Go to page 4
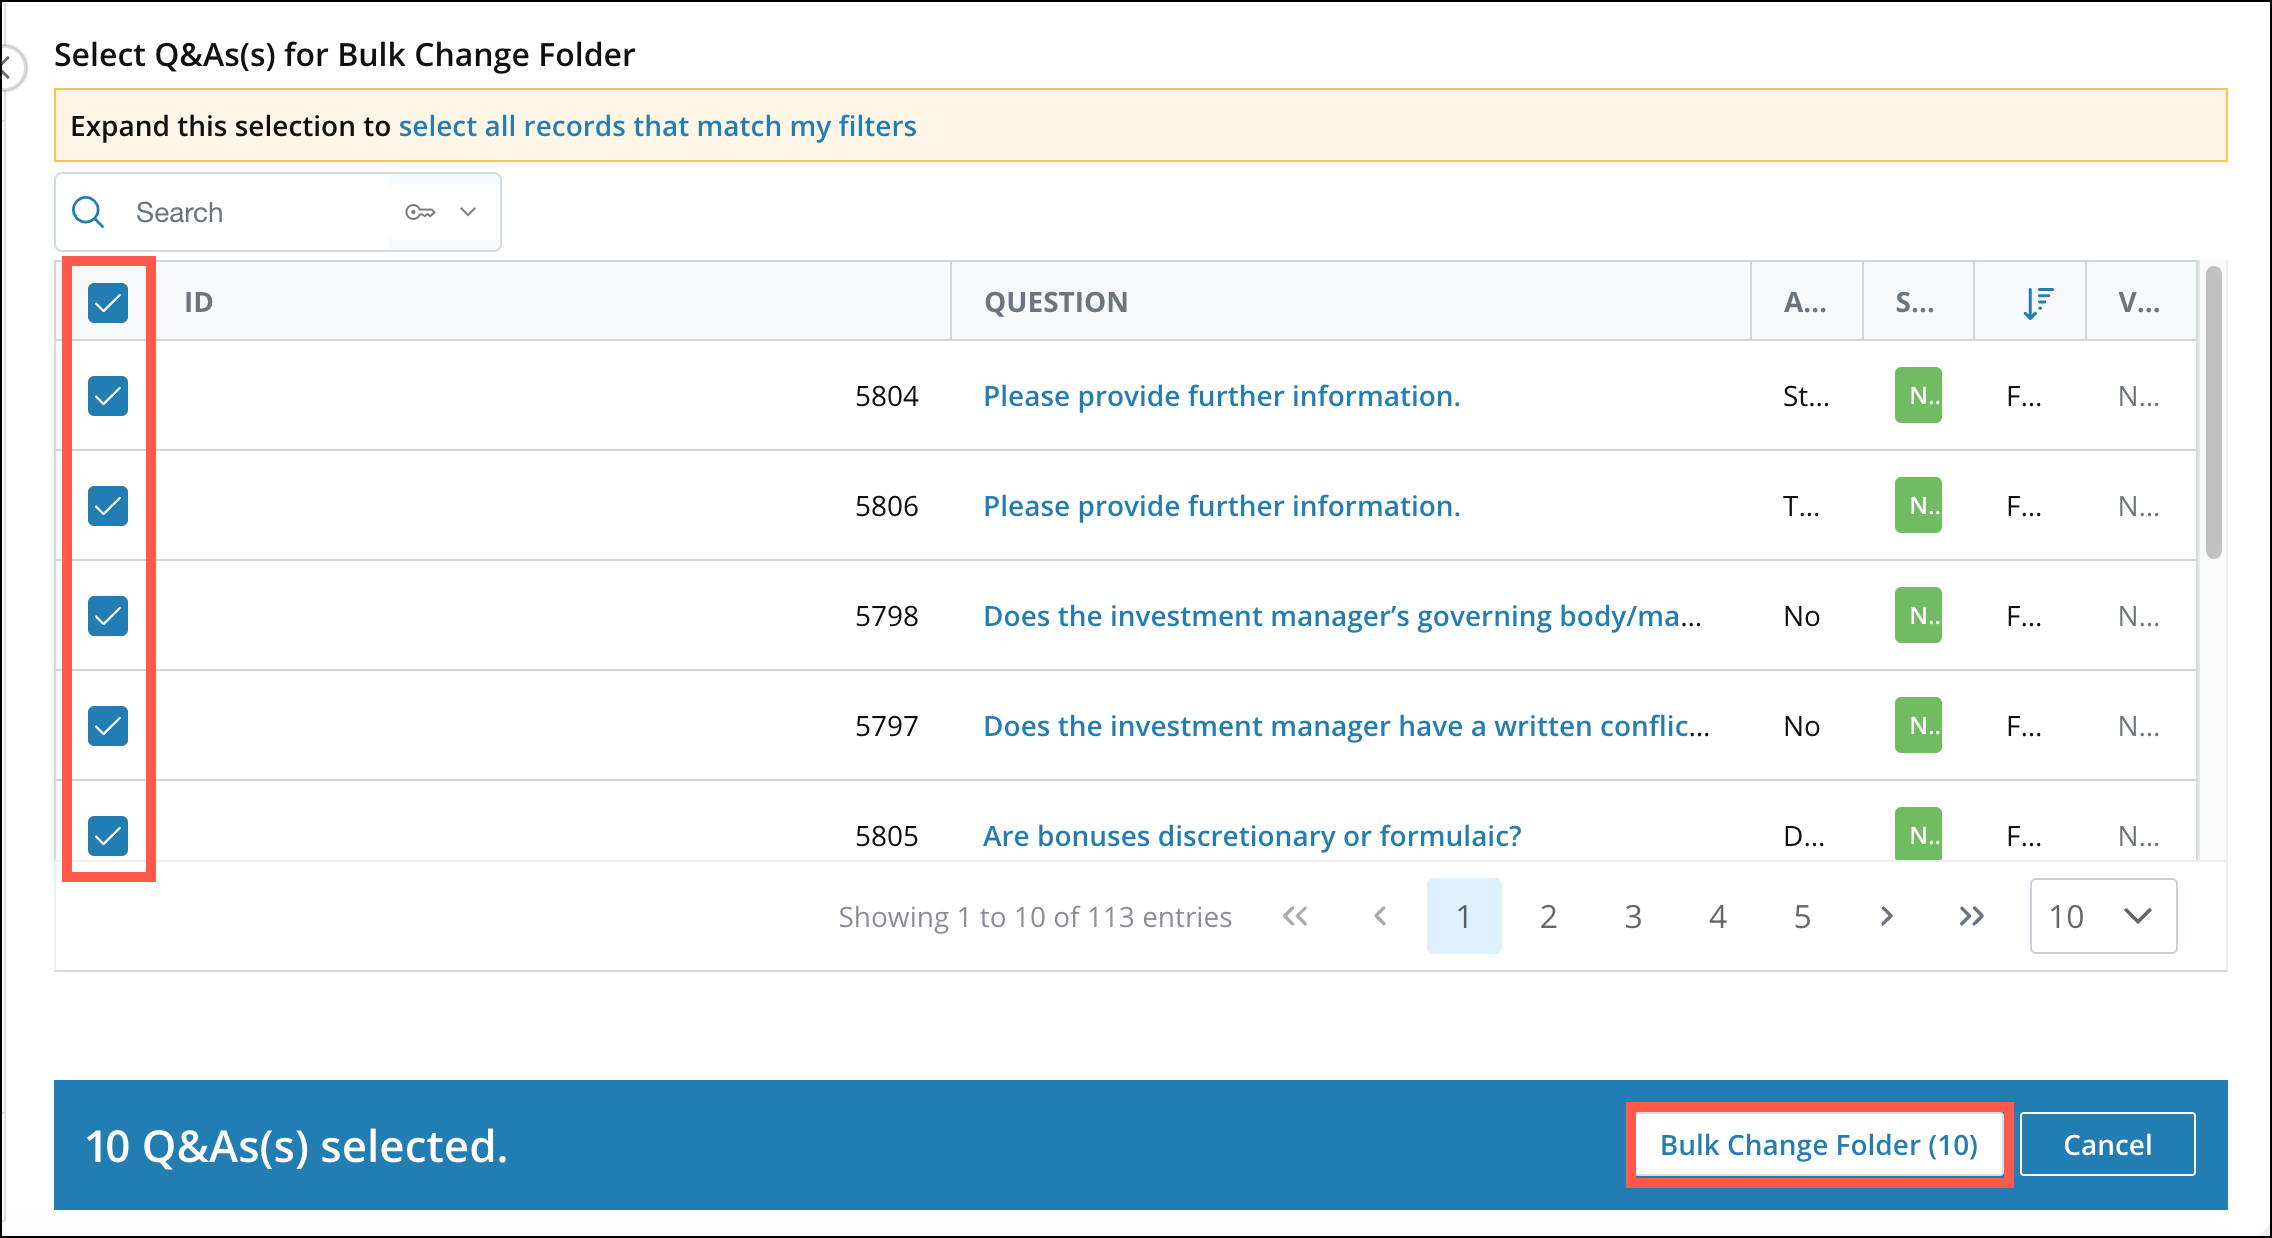2272x1238 pixels. pos(1718,916)
